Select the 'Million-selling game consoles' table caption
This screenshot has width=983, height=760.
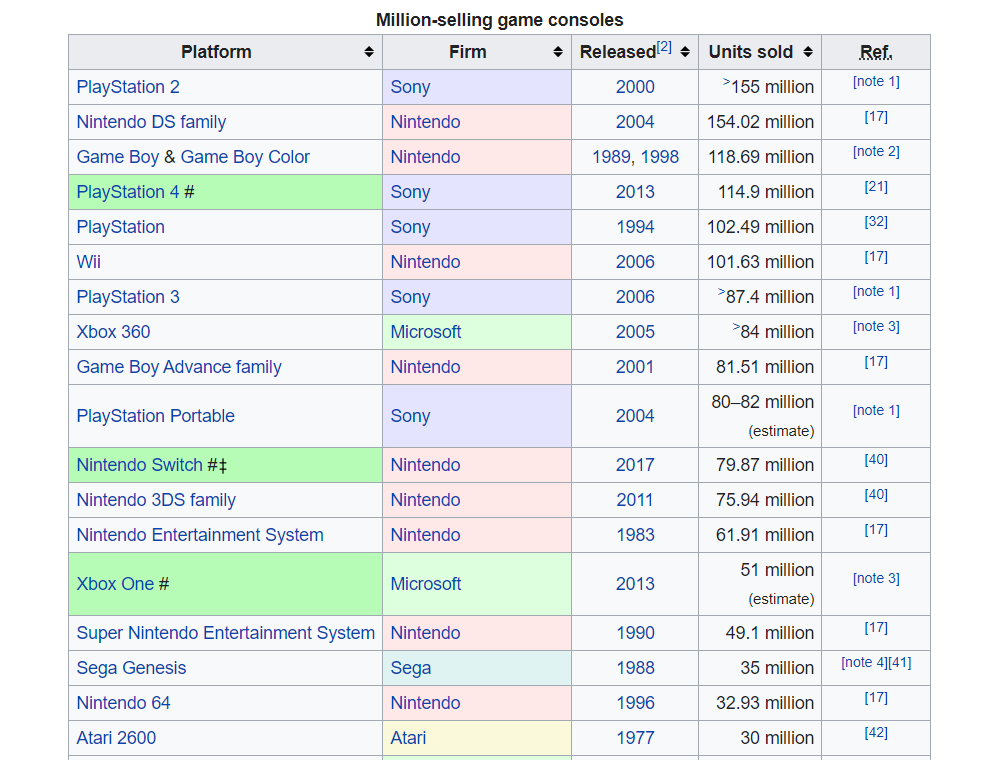click(500, 20)
